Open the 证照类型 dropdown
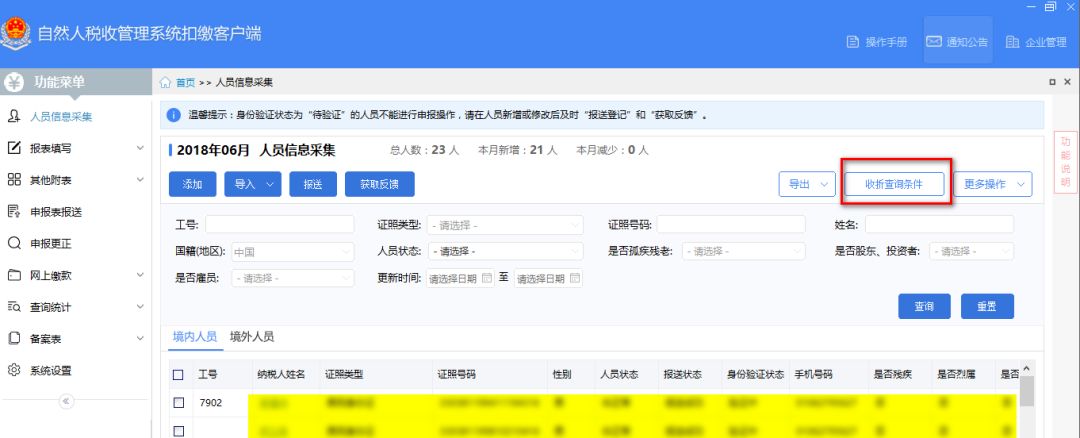Viewport: 1080px width, 438px height. coord(505,225)
